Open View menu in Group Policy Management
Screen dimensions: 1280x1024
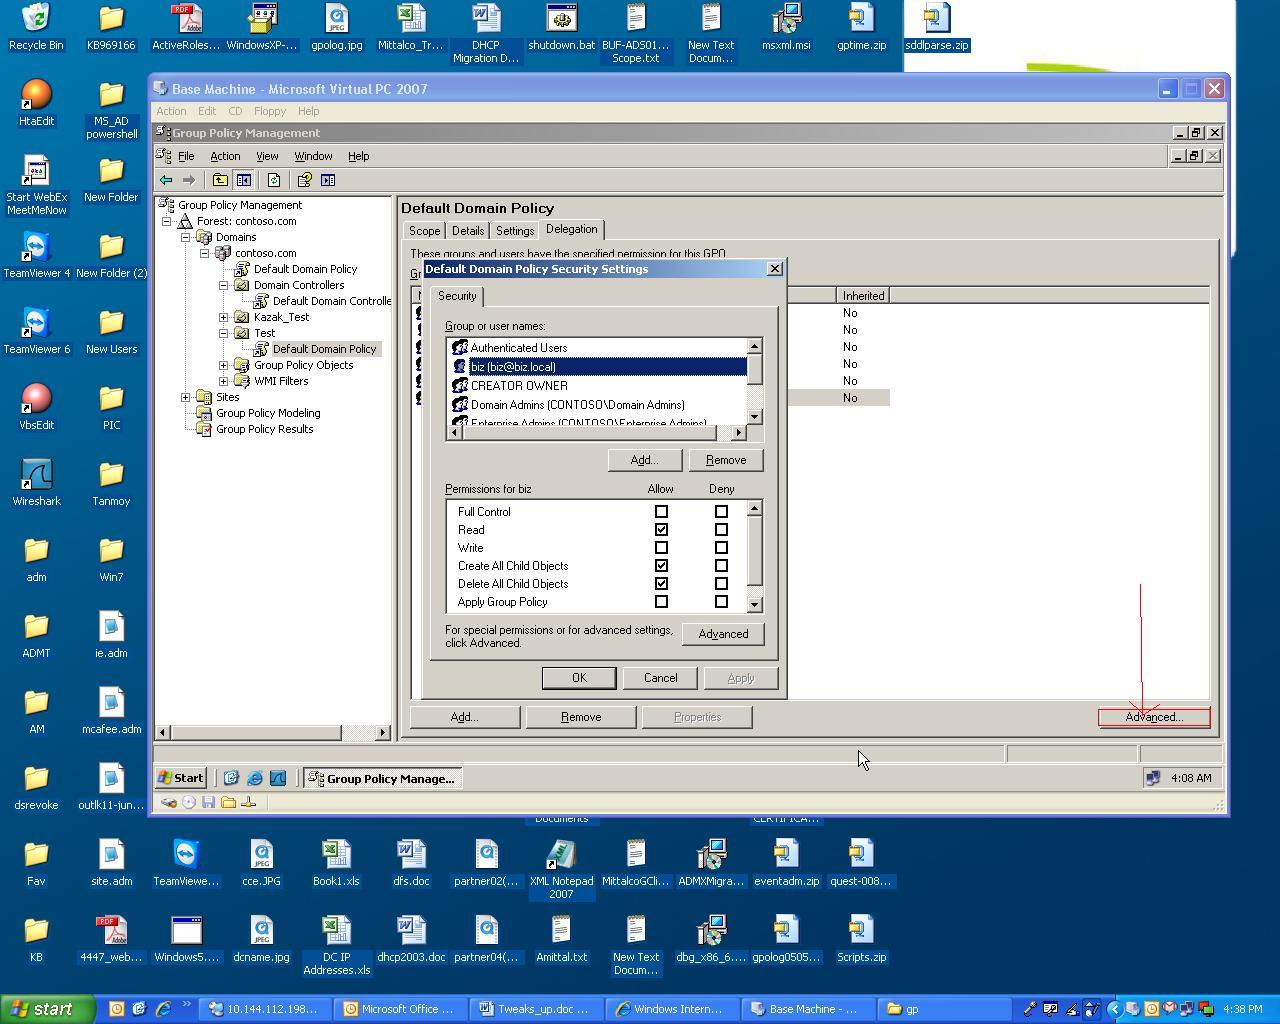point(267,156)
